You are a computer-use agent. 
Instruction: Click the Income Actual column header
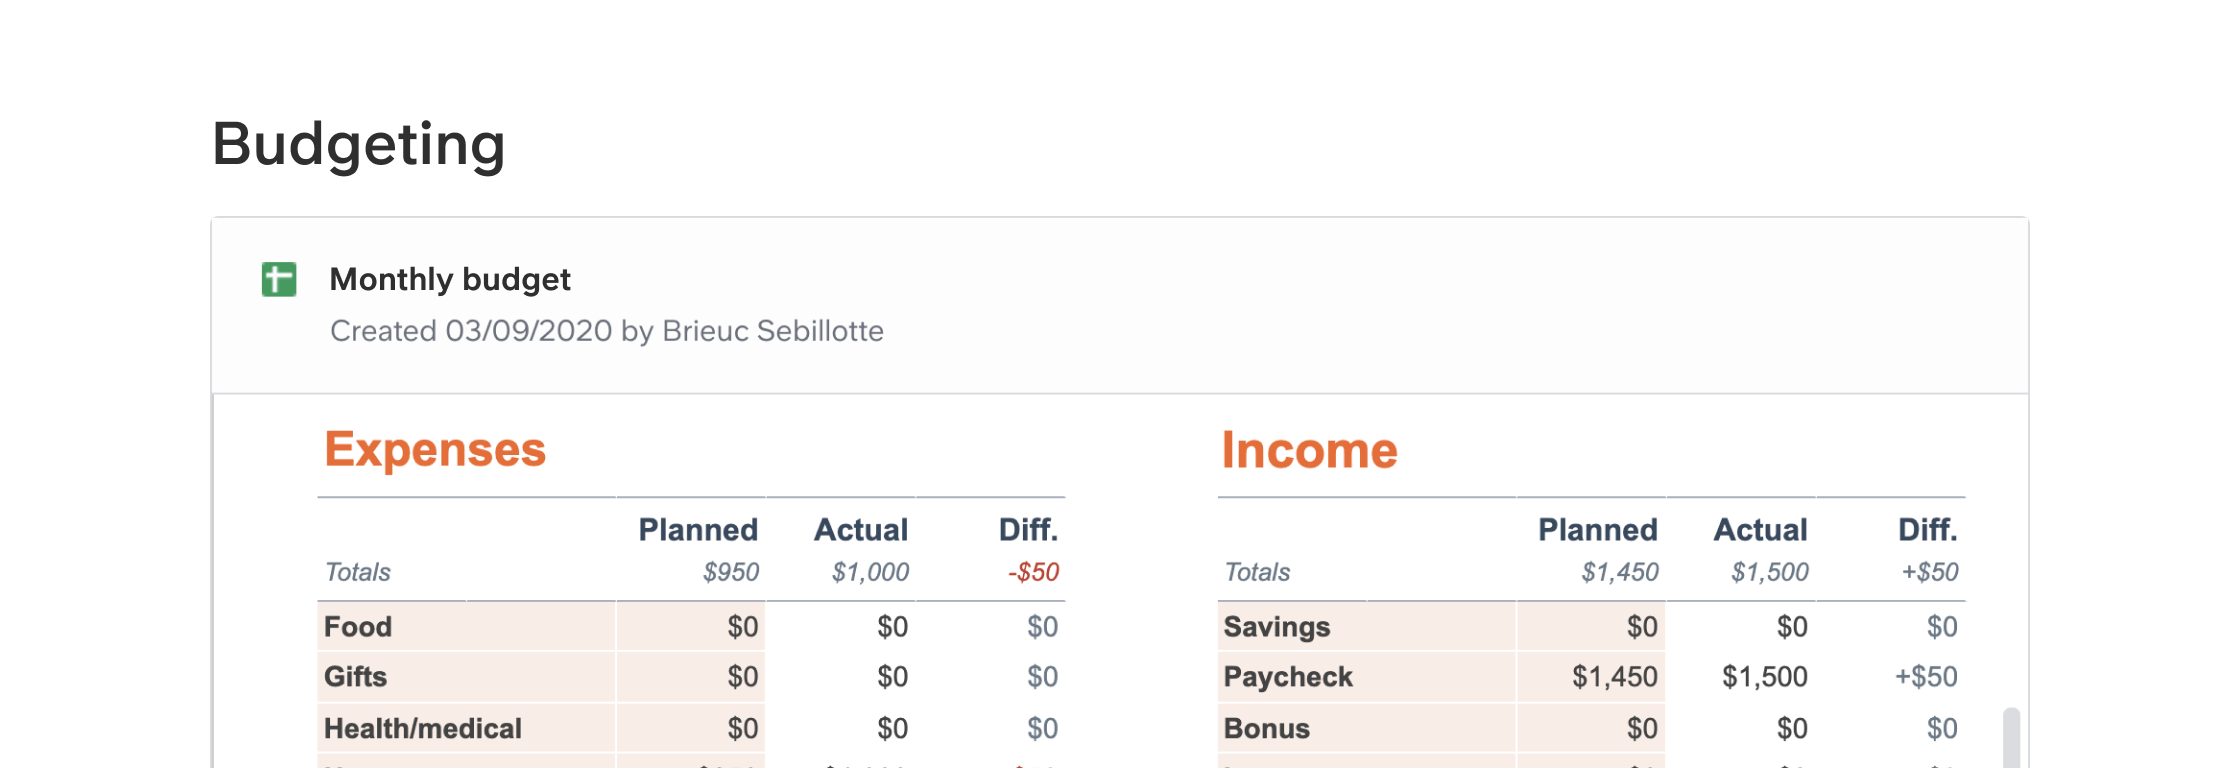(1760, 530)
